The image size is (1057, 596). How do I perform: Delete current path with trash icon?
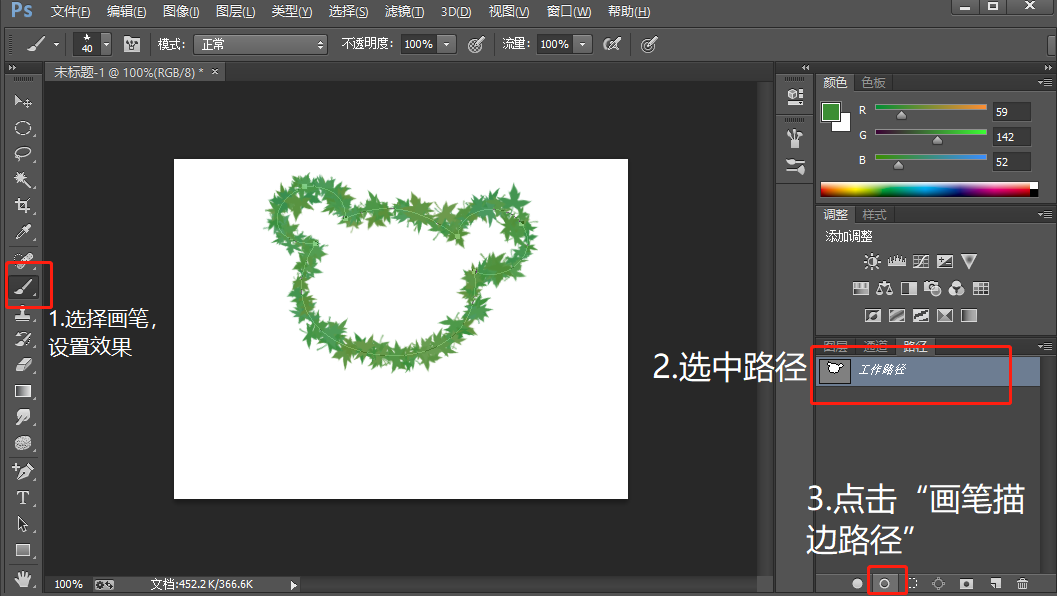point(1021,583)
